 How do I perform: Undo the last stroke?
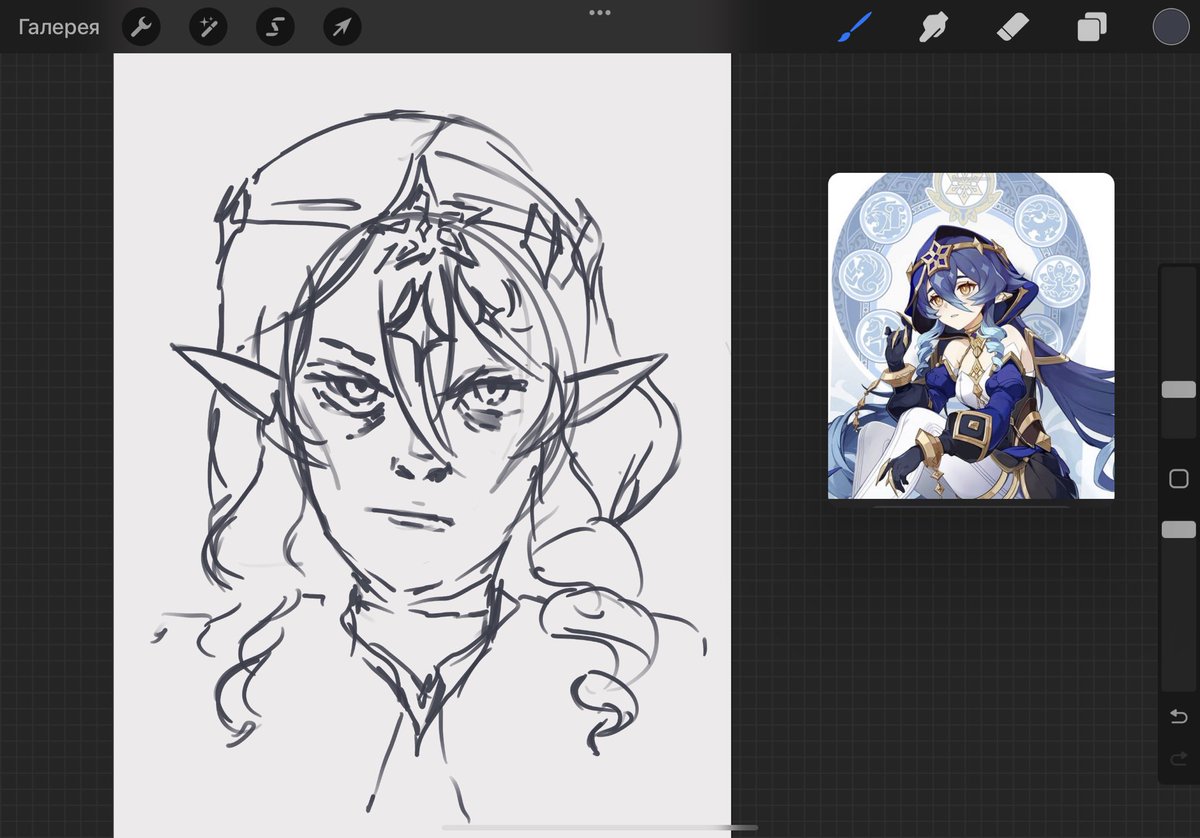pos(1178,716)
